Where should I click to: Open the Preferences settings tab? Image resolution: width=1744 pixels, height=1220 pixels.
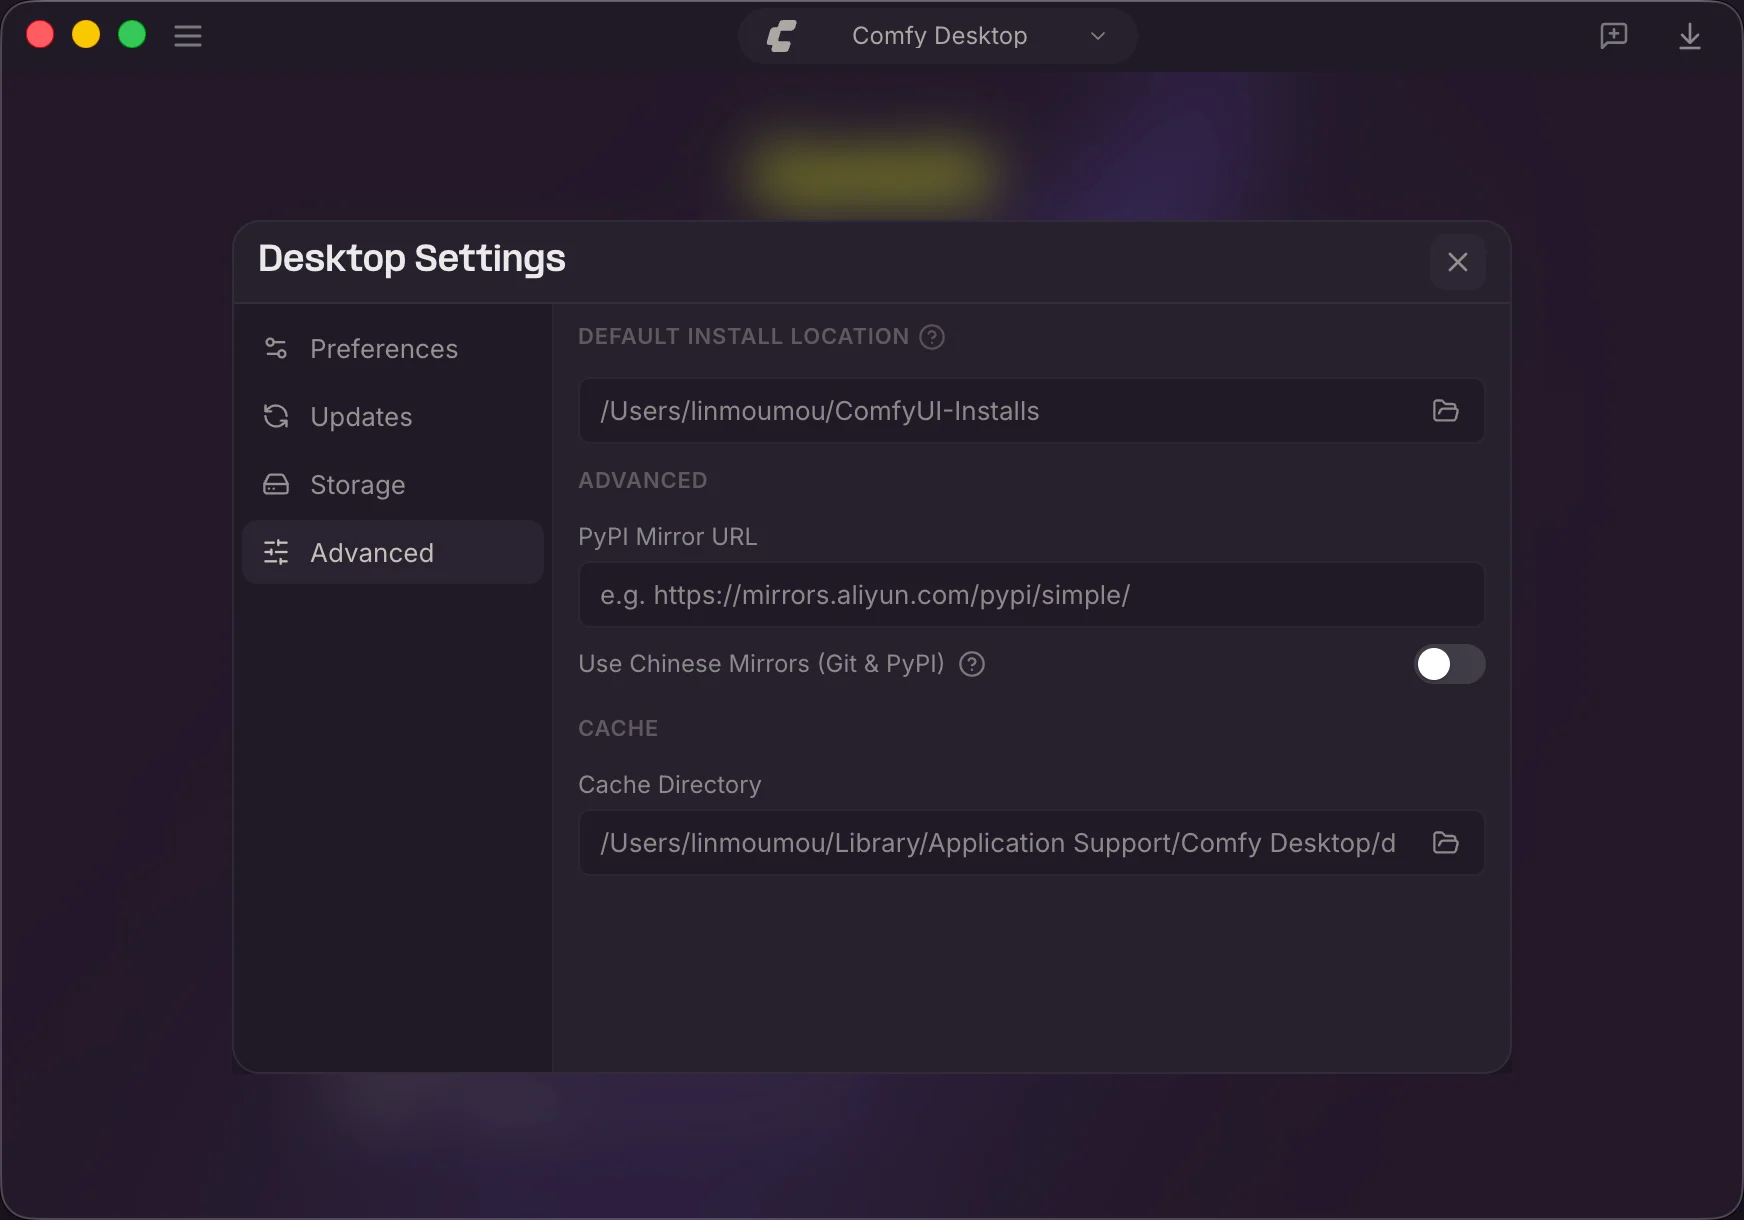tap(393, 349)
